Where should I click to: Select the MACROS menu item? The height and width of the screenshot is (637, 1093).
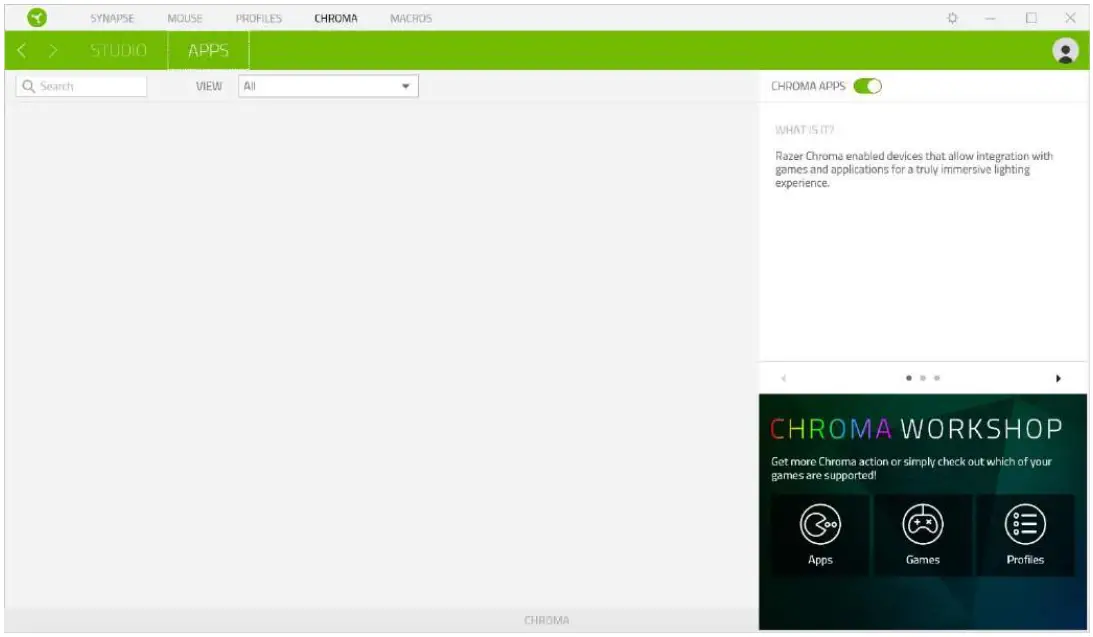(x=409, y=17)
